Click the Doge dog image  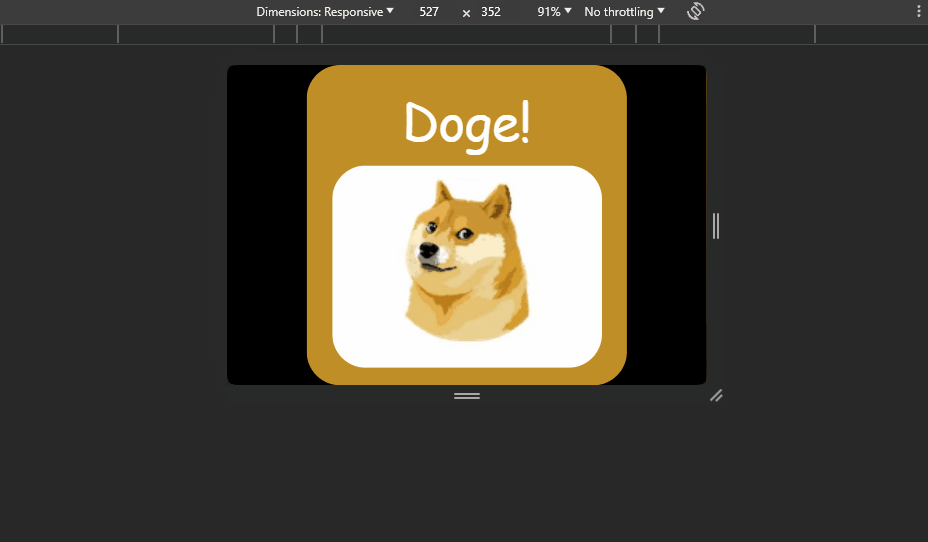(x=467, y=261)
